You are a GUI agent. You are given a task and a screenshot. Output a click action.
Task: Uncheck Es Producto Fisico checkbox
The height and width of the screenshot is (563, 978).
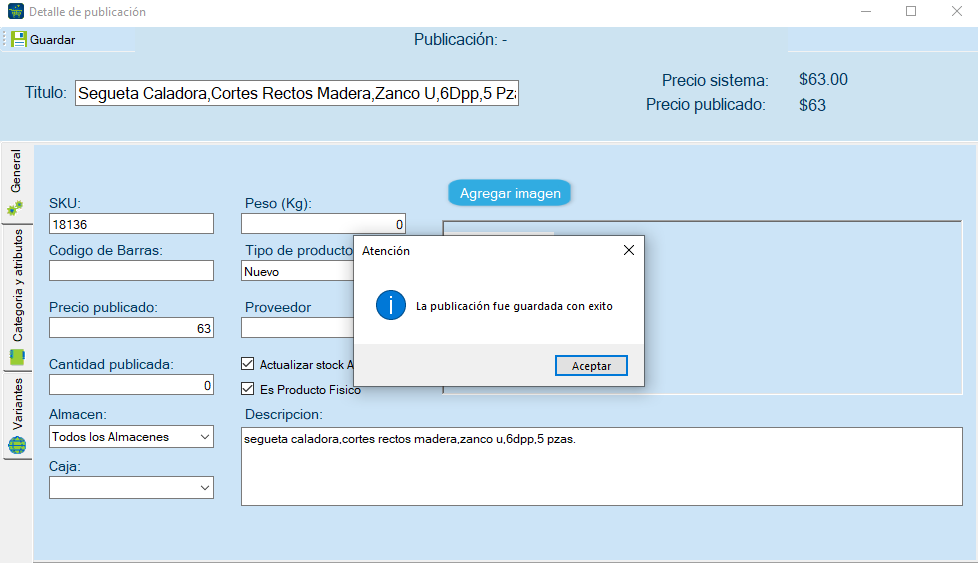[248, 389]
